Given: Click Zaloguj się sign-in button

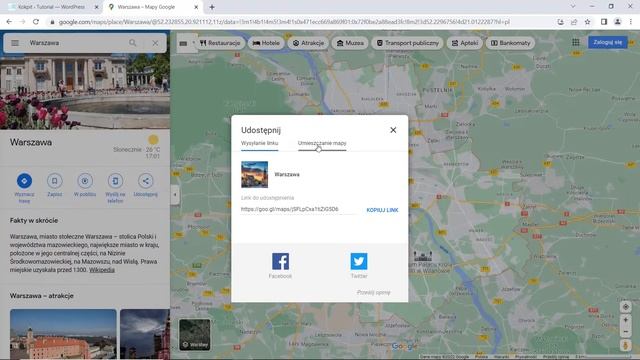Looking at the screenshot, I should pyautogui.click(x=608, y=42).
